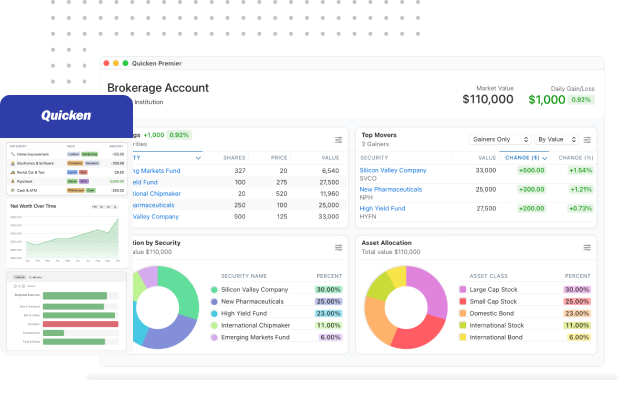Click the Quicken logo banner
Screen dimensions: 636x396
click(x=67, y=116)
